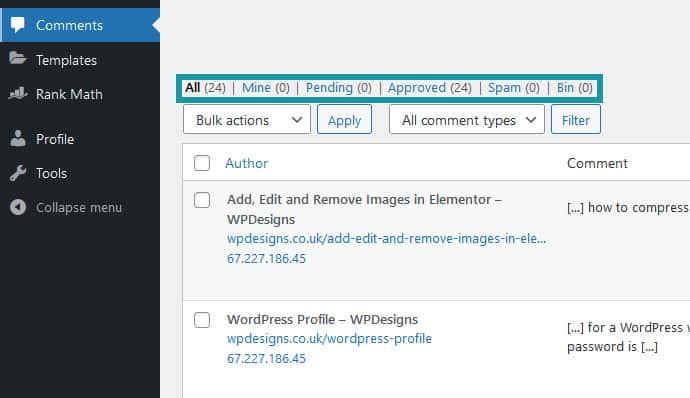Sort comments by Author column header

[x=246, y=163]
